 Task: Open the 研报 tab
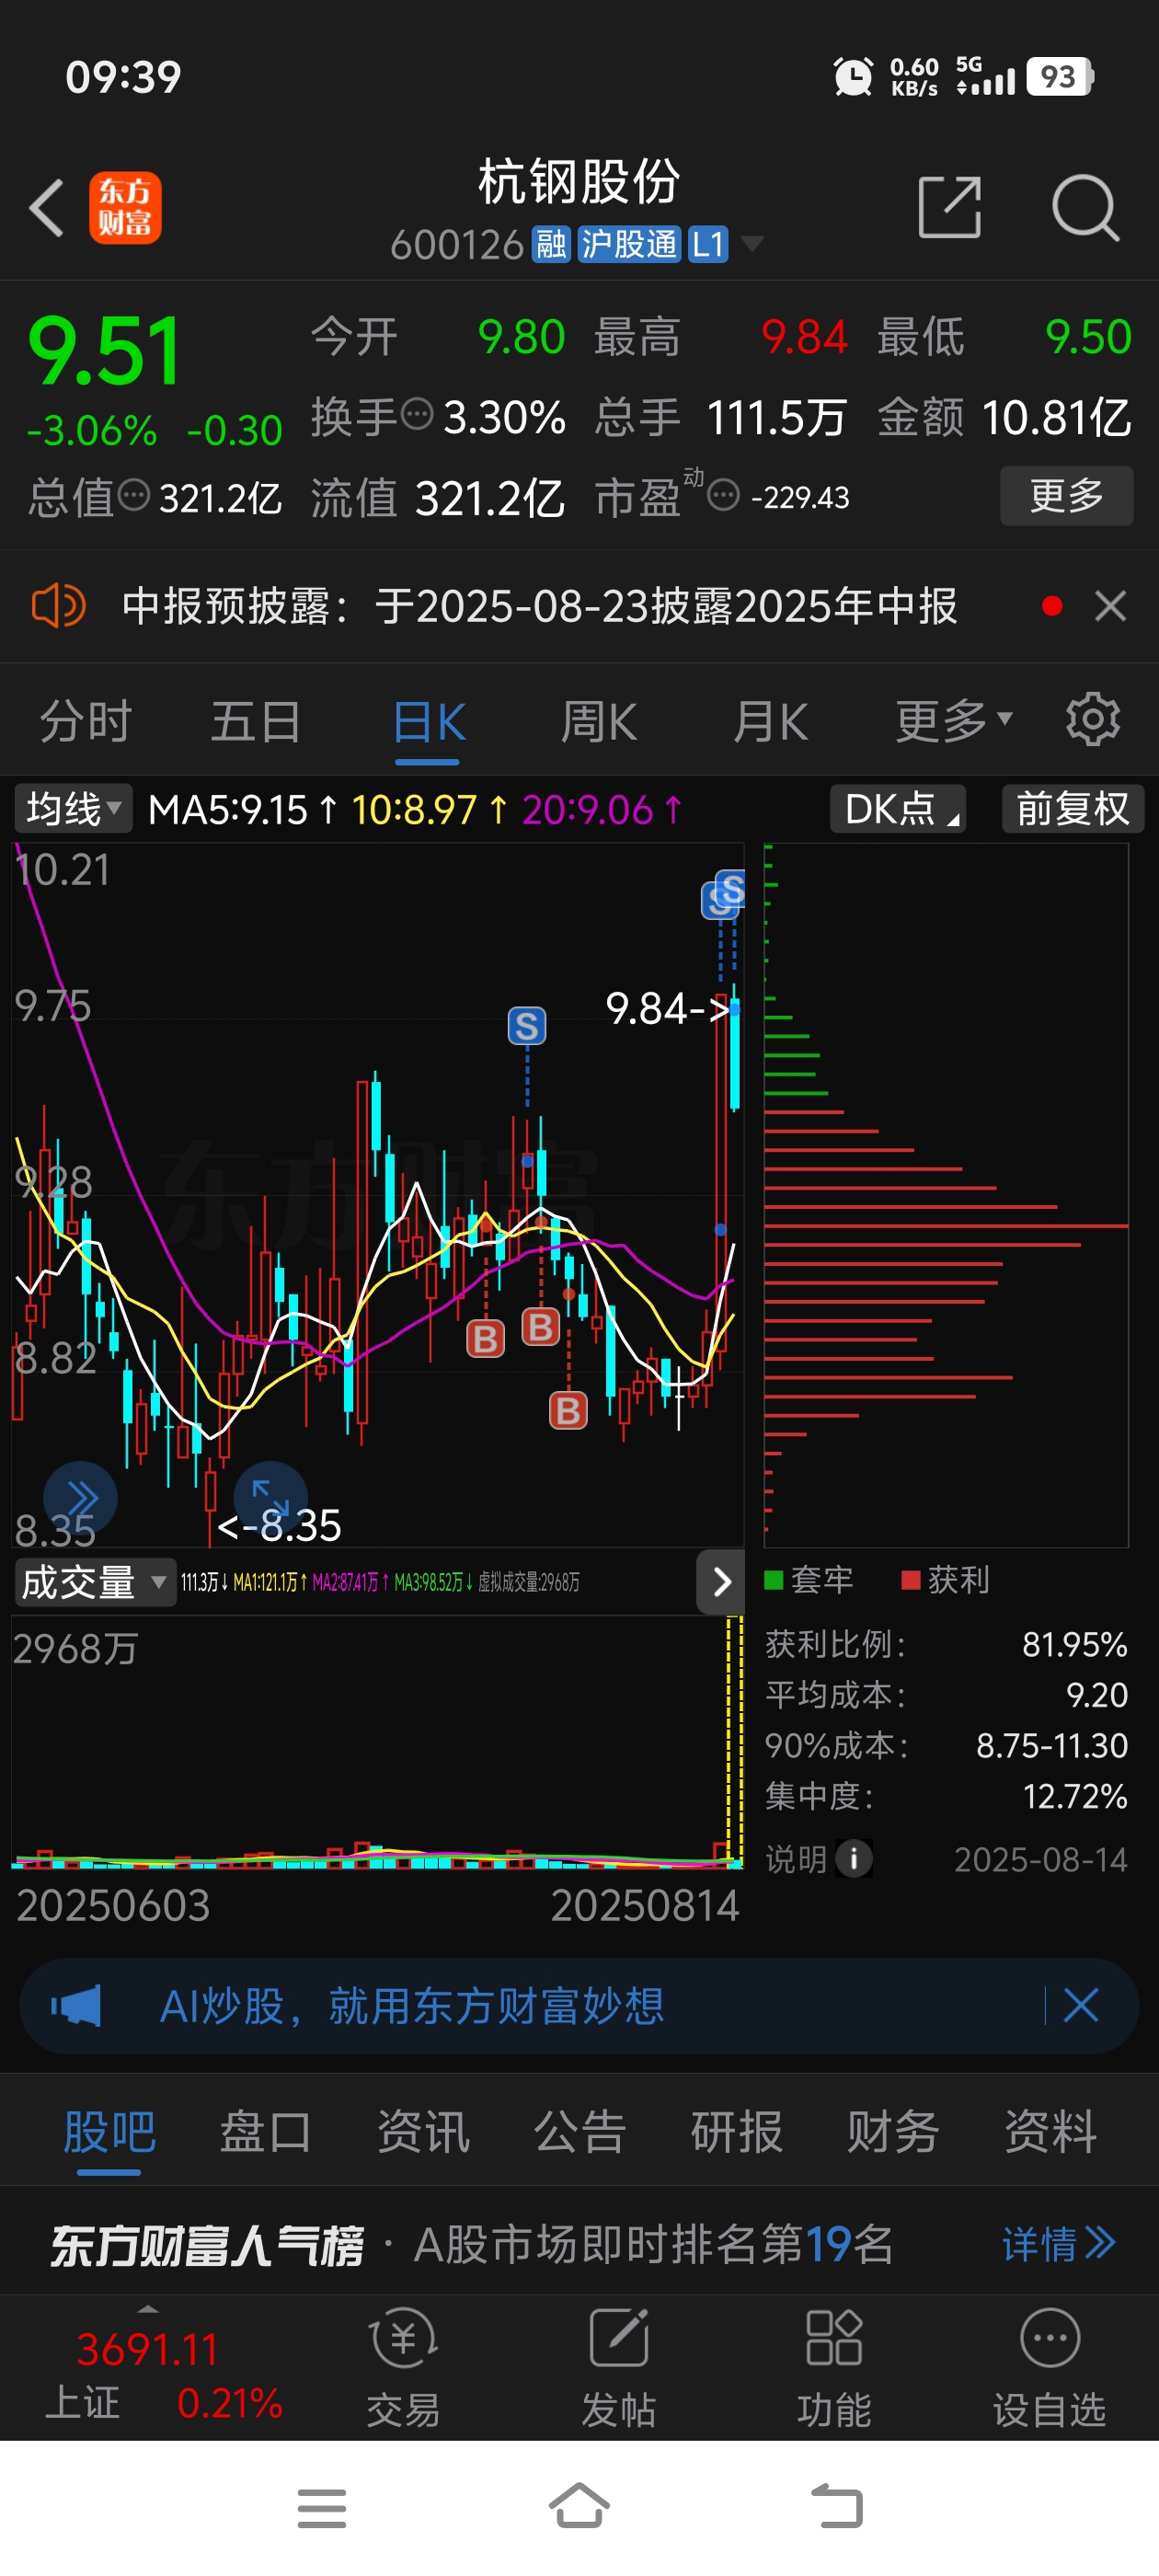737,2131
